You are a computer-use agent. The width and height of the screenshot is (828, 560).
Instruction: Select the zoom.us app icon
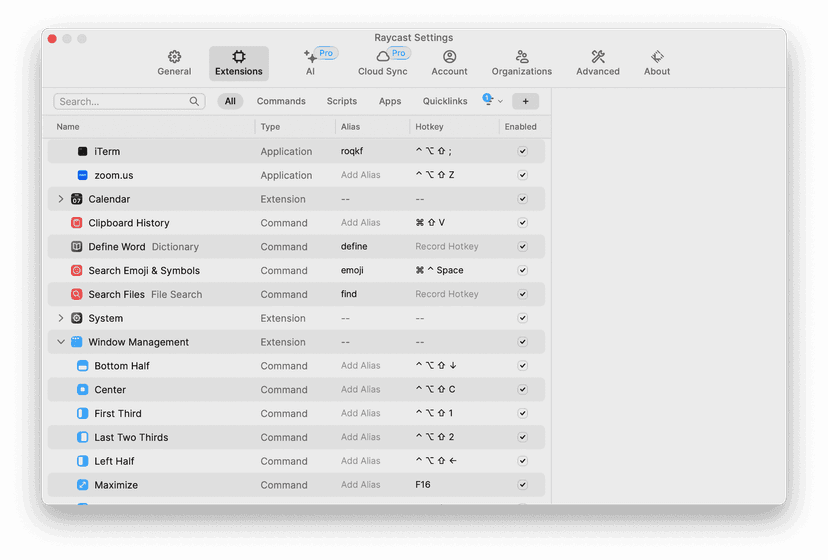click(83, 175)
